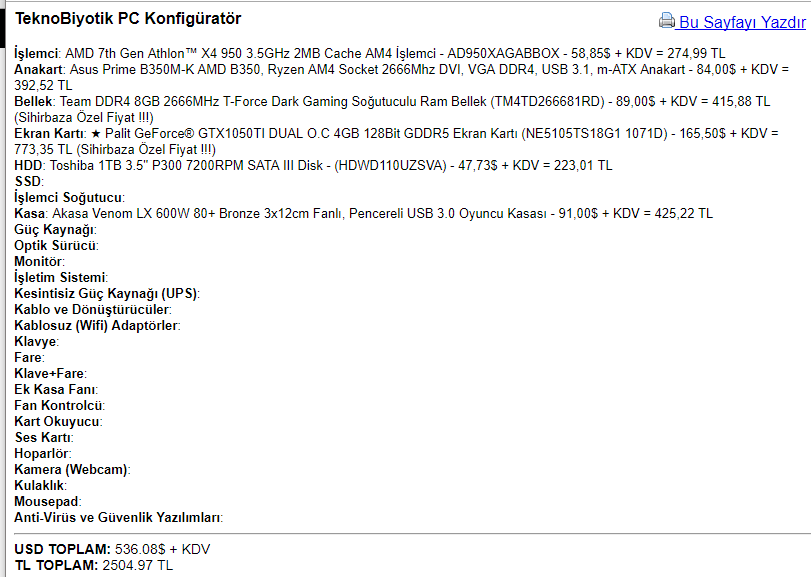Image resolution: width=811 pixels, height=577 pixels.
Task: Click the 773,35 TL graphics card price
Action: pos(43,149)
